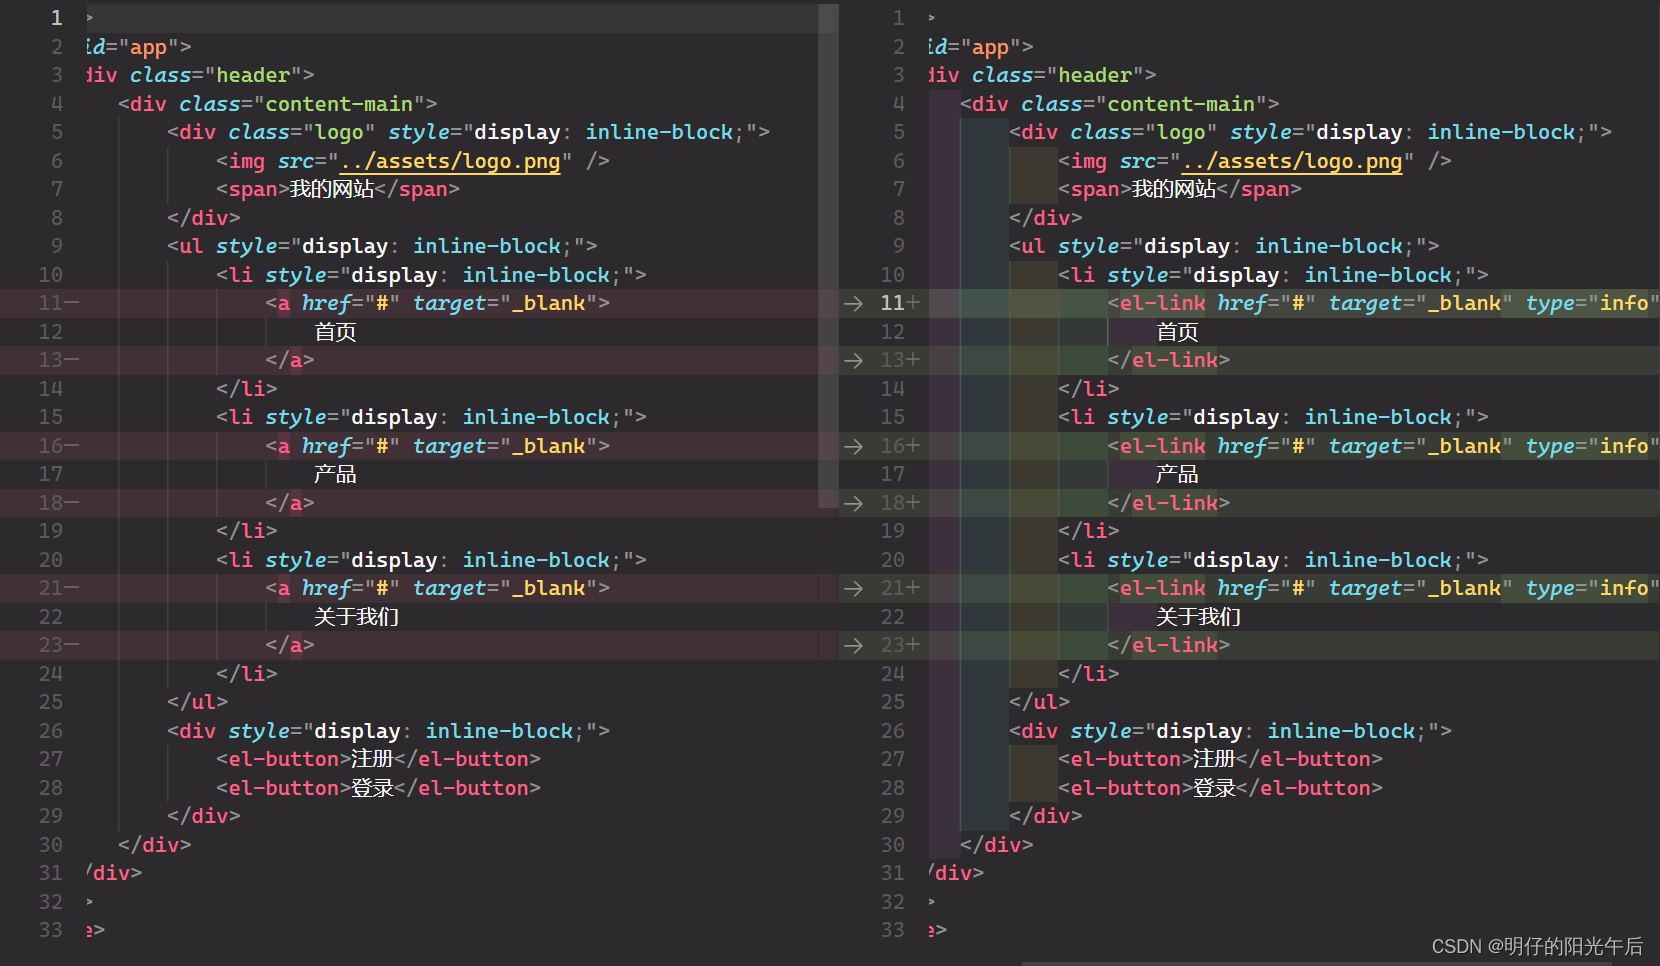Click target="_blank" on left line 16

coord(505,446)
